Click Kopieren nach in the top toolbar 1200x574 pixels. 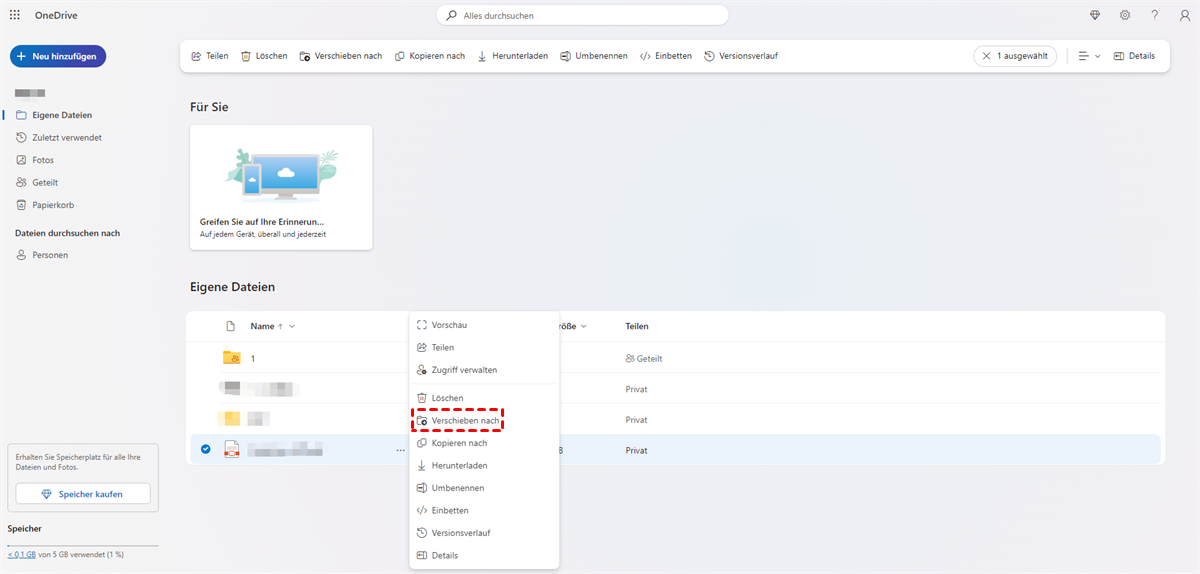[430, 56]
